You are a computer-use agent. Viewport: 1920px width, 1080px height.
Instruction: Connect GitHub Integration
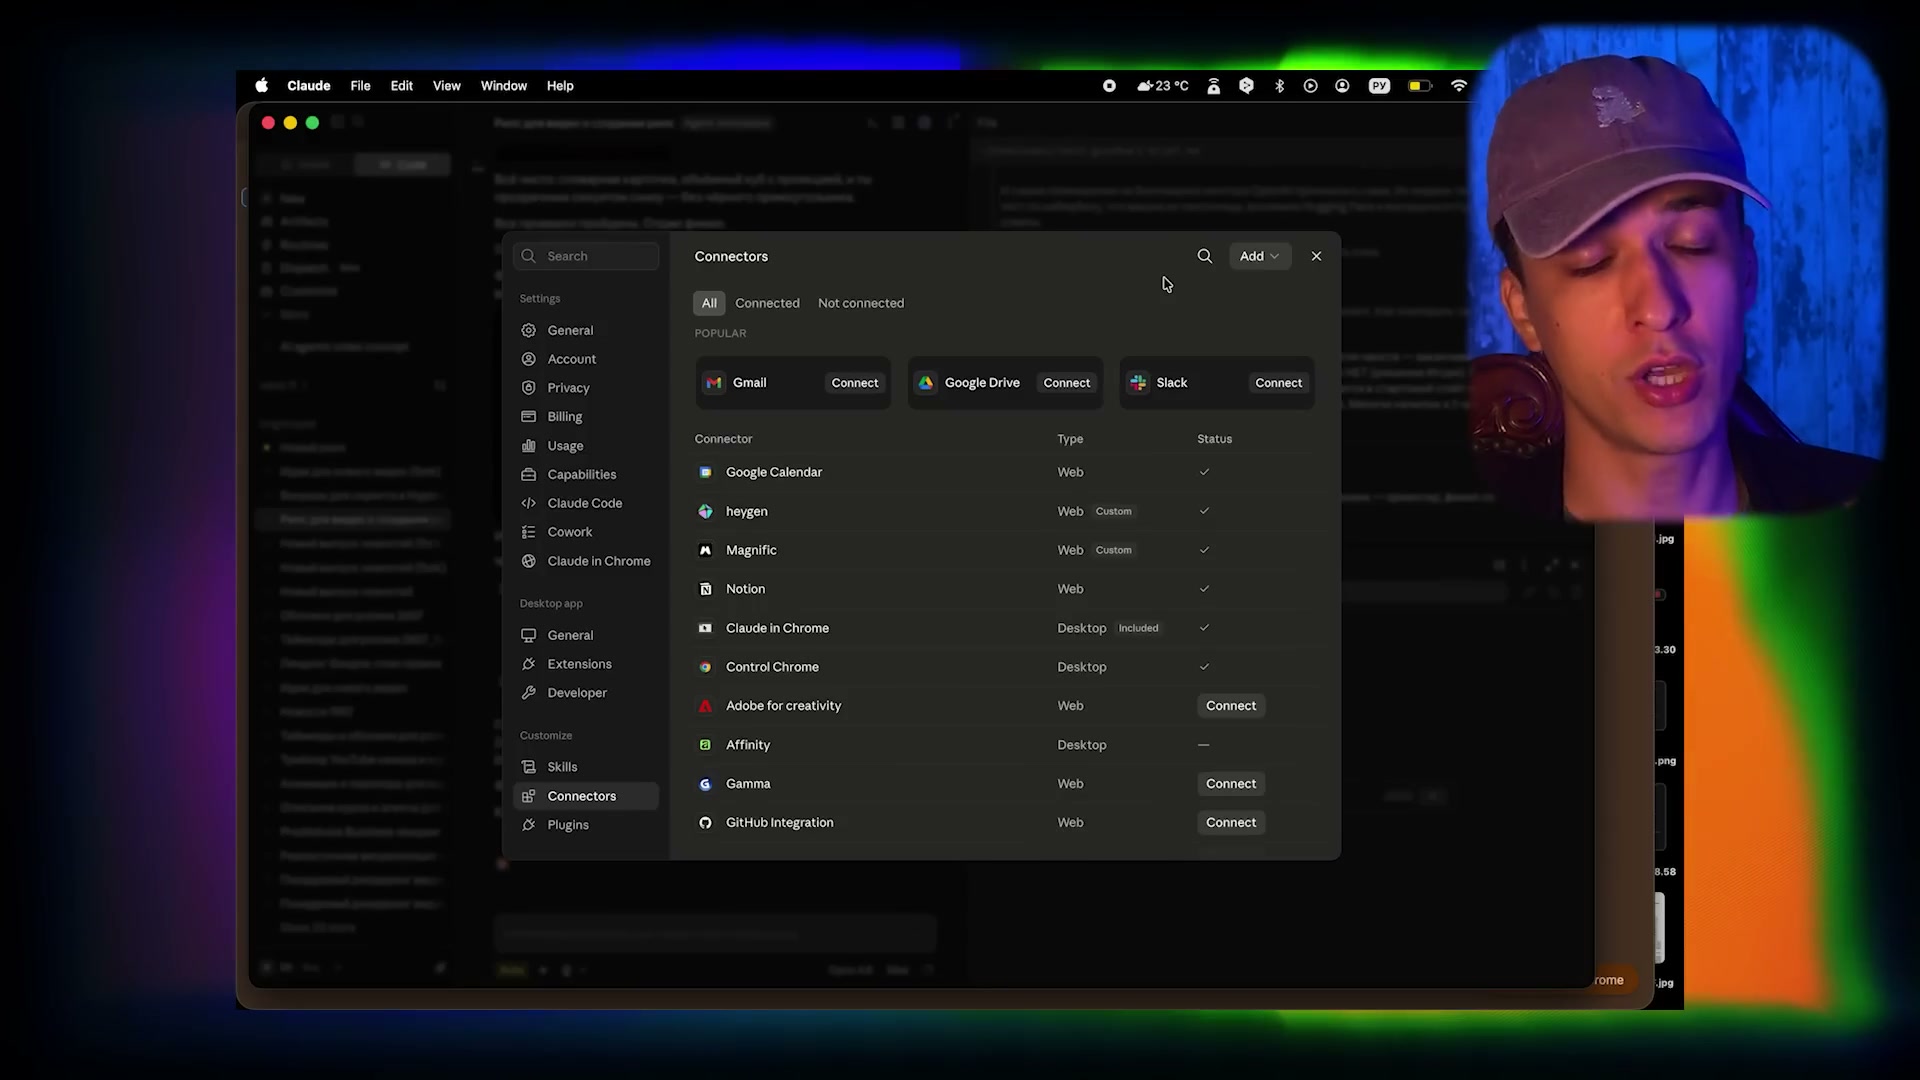click(1231, 823)
